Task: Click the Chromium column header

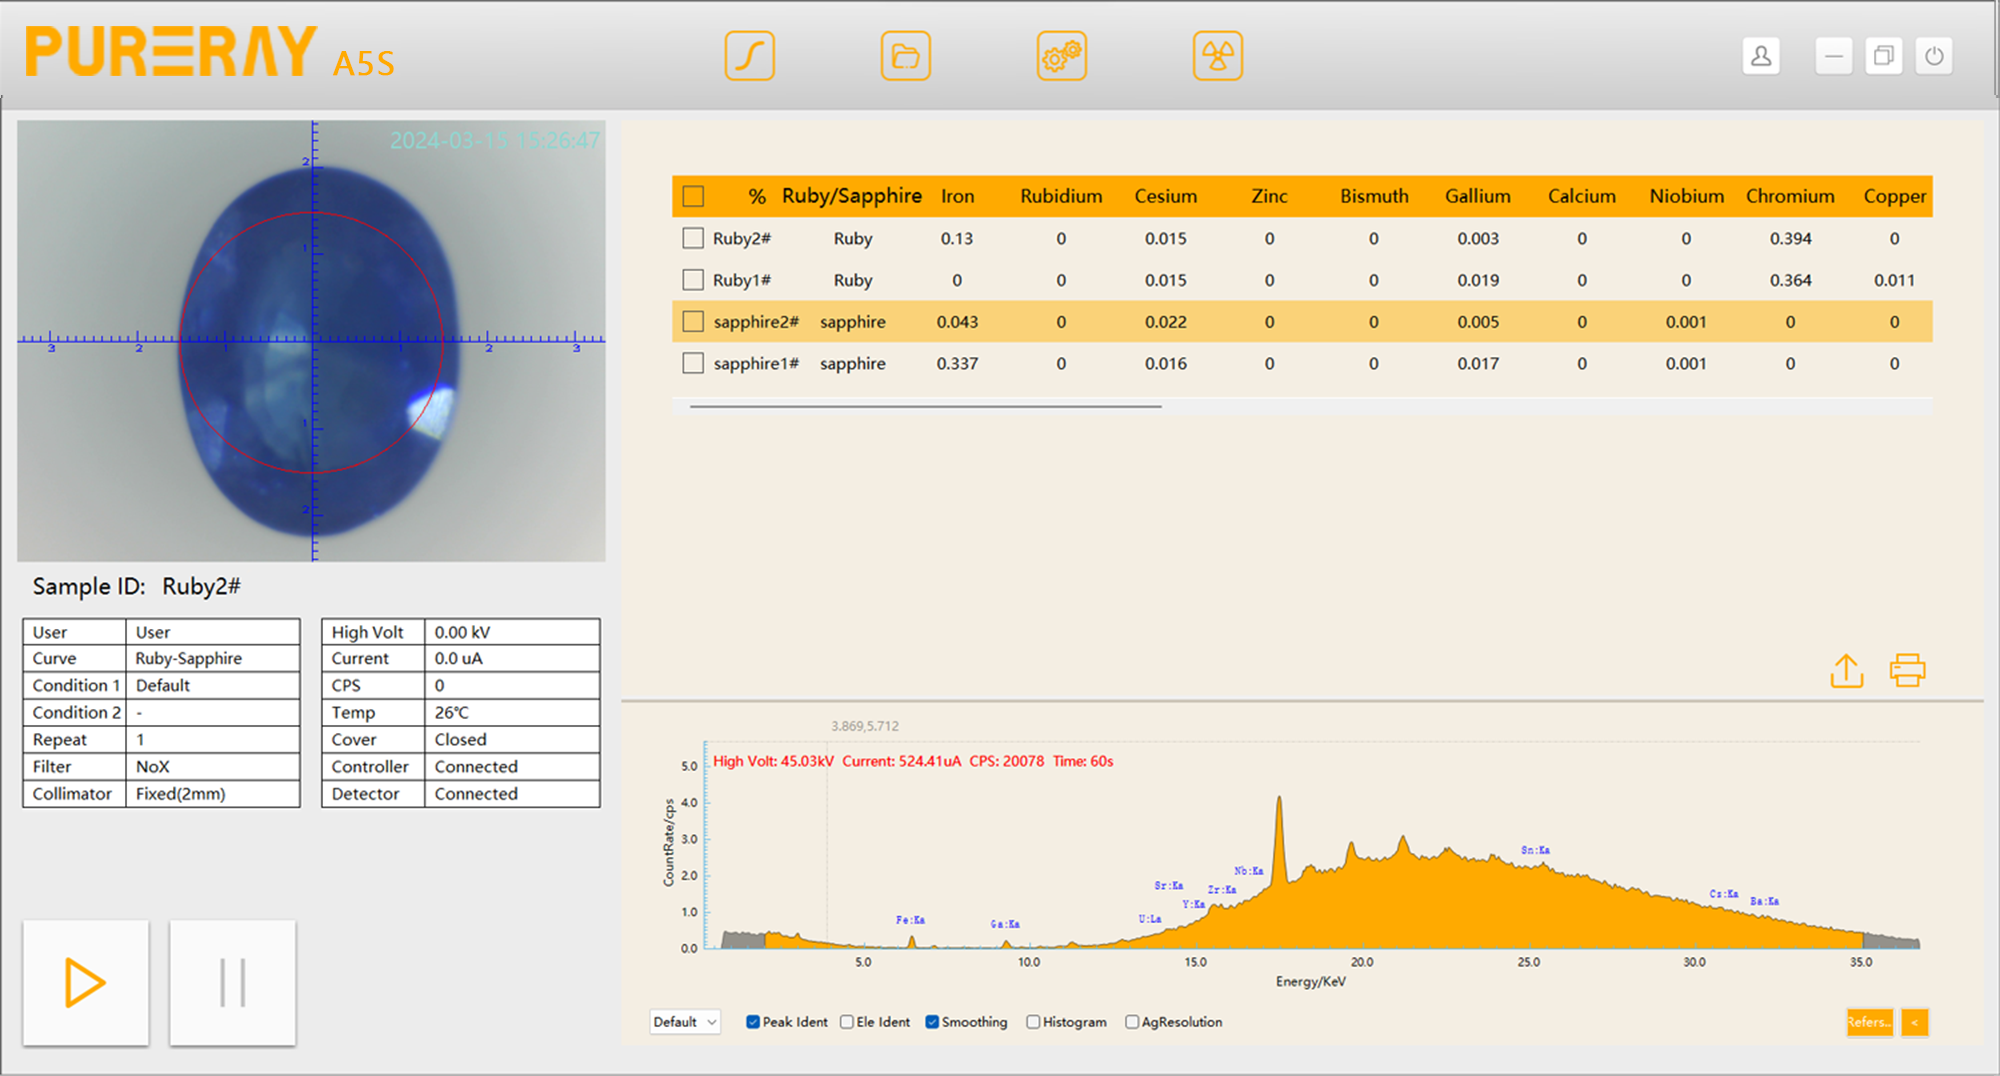Action: pos(1789,196)
